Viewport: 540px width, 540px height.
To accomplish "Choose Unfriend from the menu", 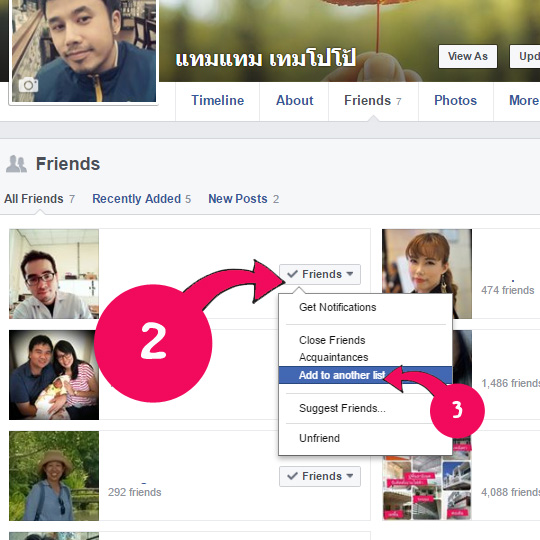I will point(319,438).
